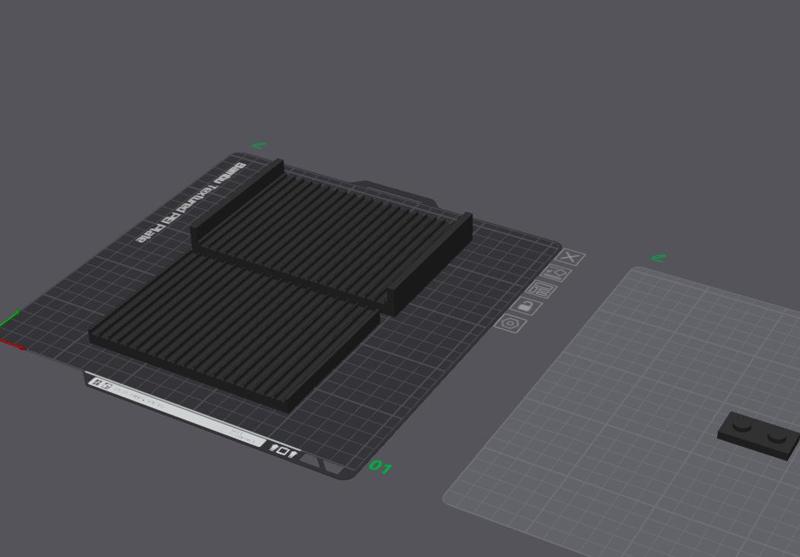800x557 pixels.
Task: Open plate settings via the hexagon gear icon
Action: (x=511, y=323)
